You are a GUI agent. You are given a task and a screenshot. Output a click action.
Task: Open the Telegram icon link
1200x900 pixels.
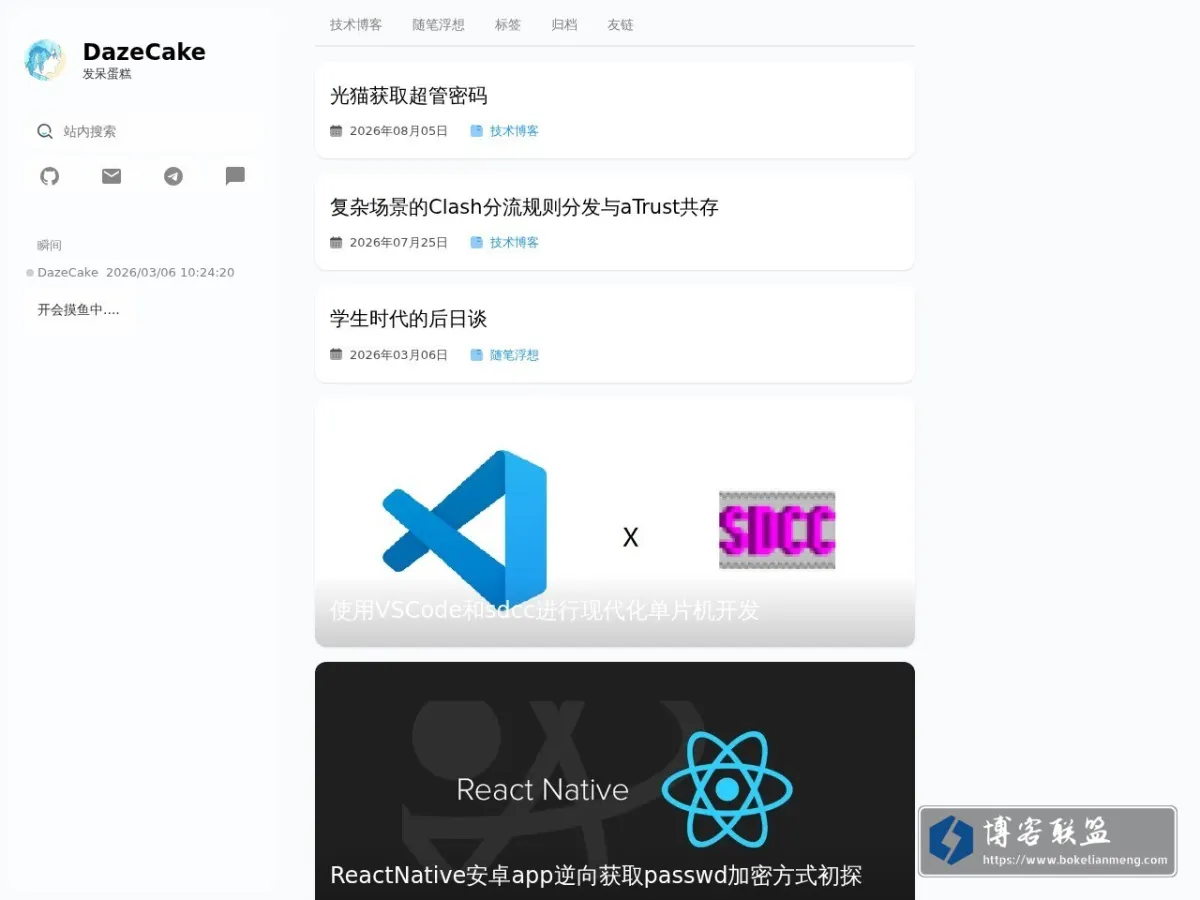point(174,176)
